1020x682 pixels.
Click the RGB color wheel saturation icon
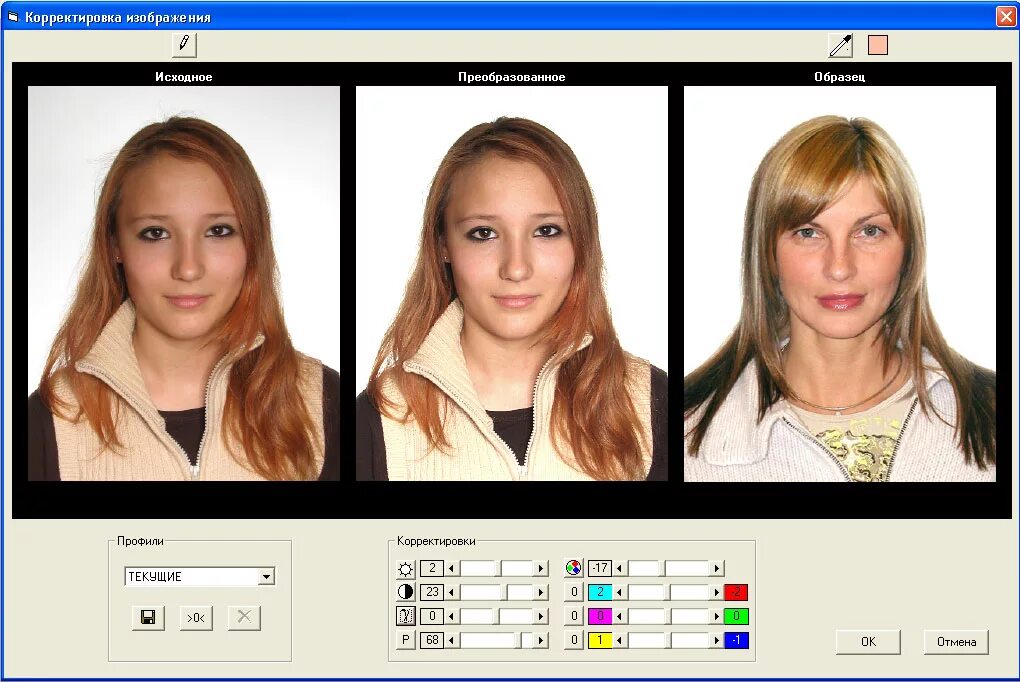tap(574, 568)
